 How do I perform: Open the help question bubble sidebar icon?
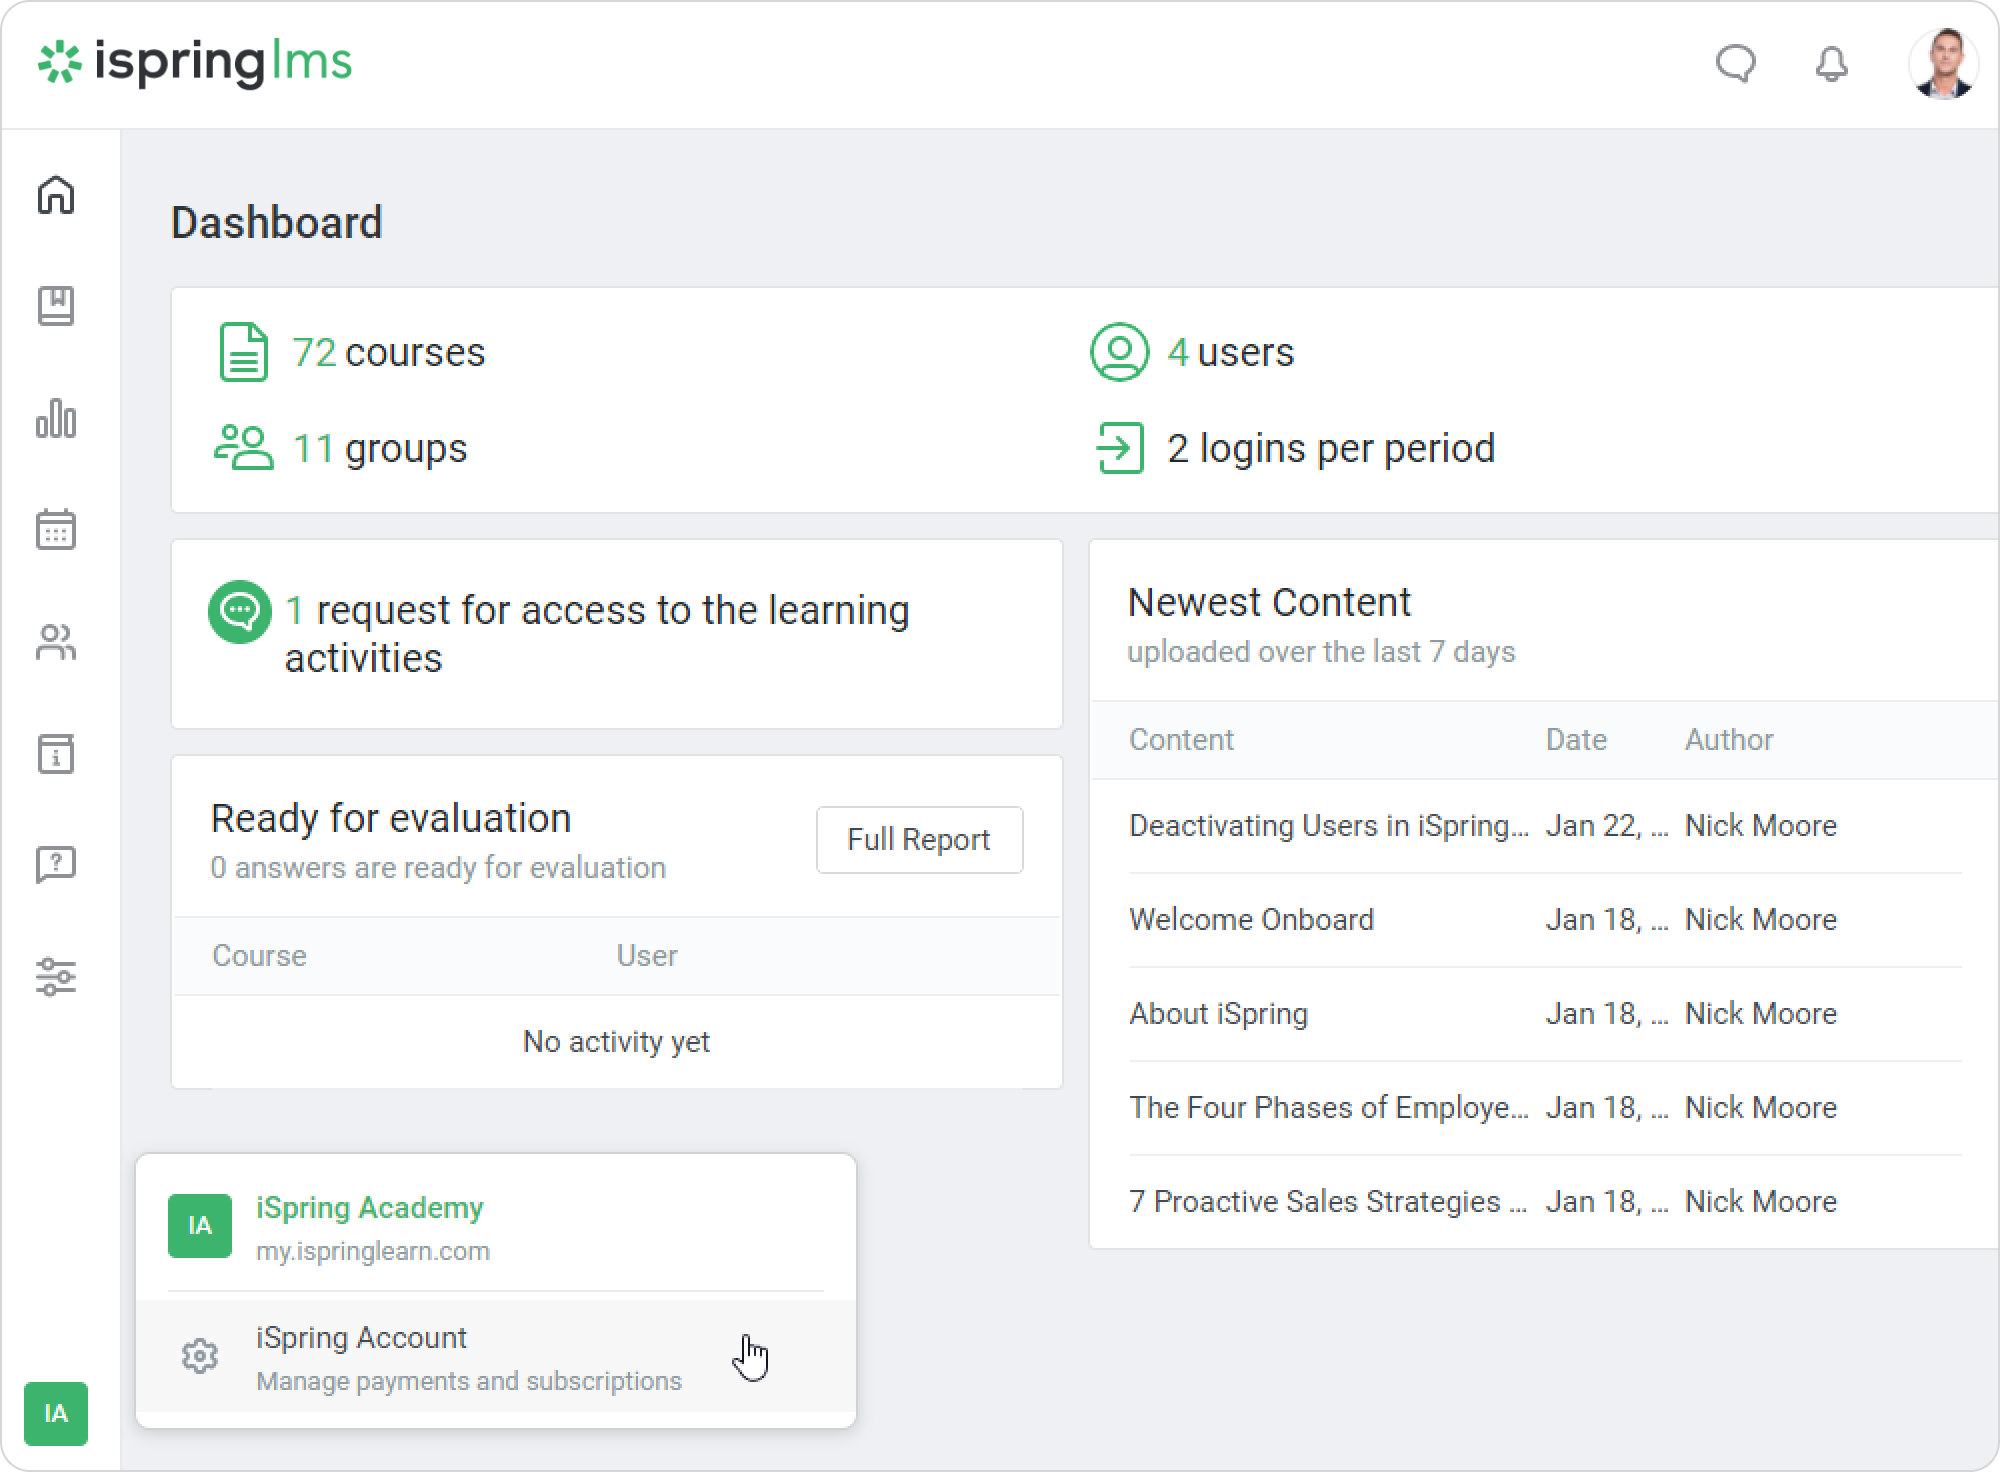[56, 865]
